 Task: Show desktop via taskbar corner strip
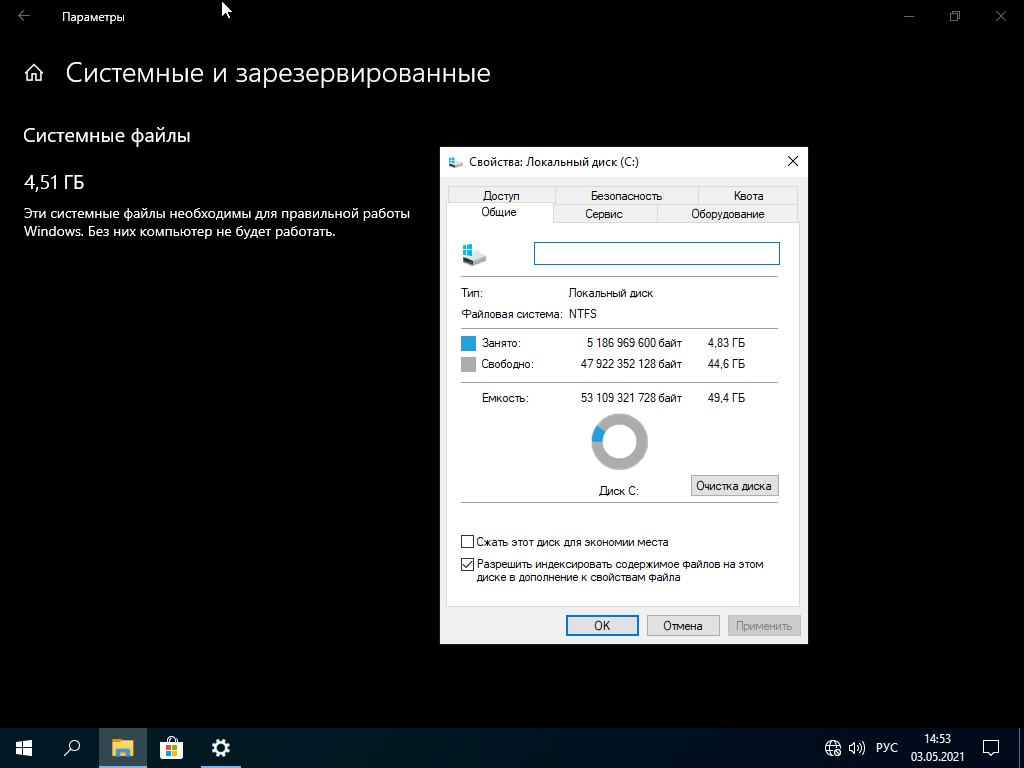point(1021,748)
